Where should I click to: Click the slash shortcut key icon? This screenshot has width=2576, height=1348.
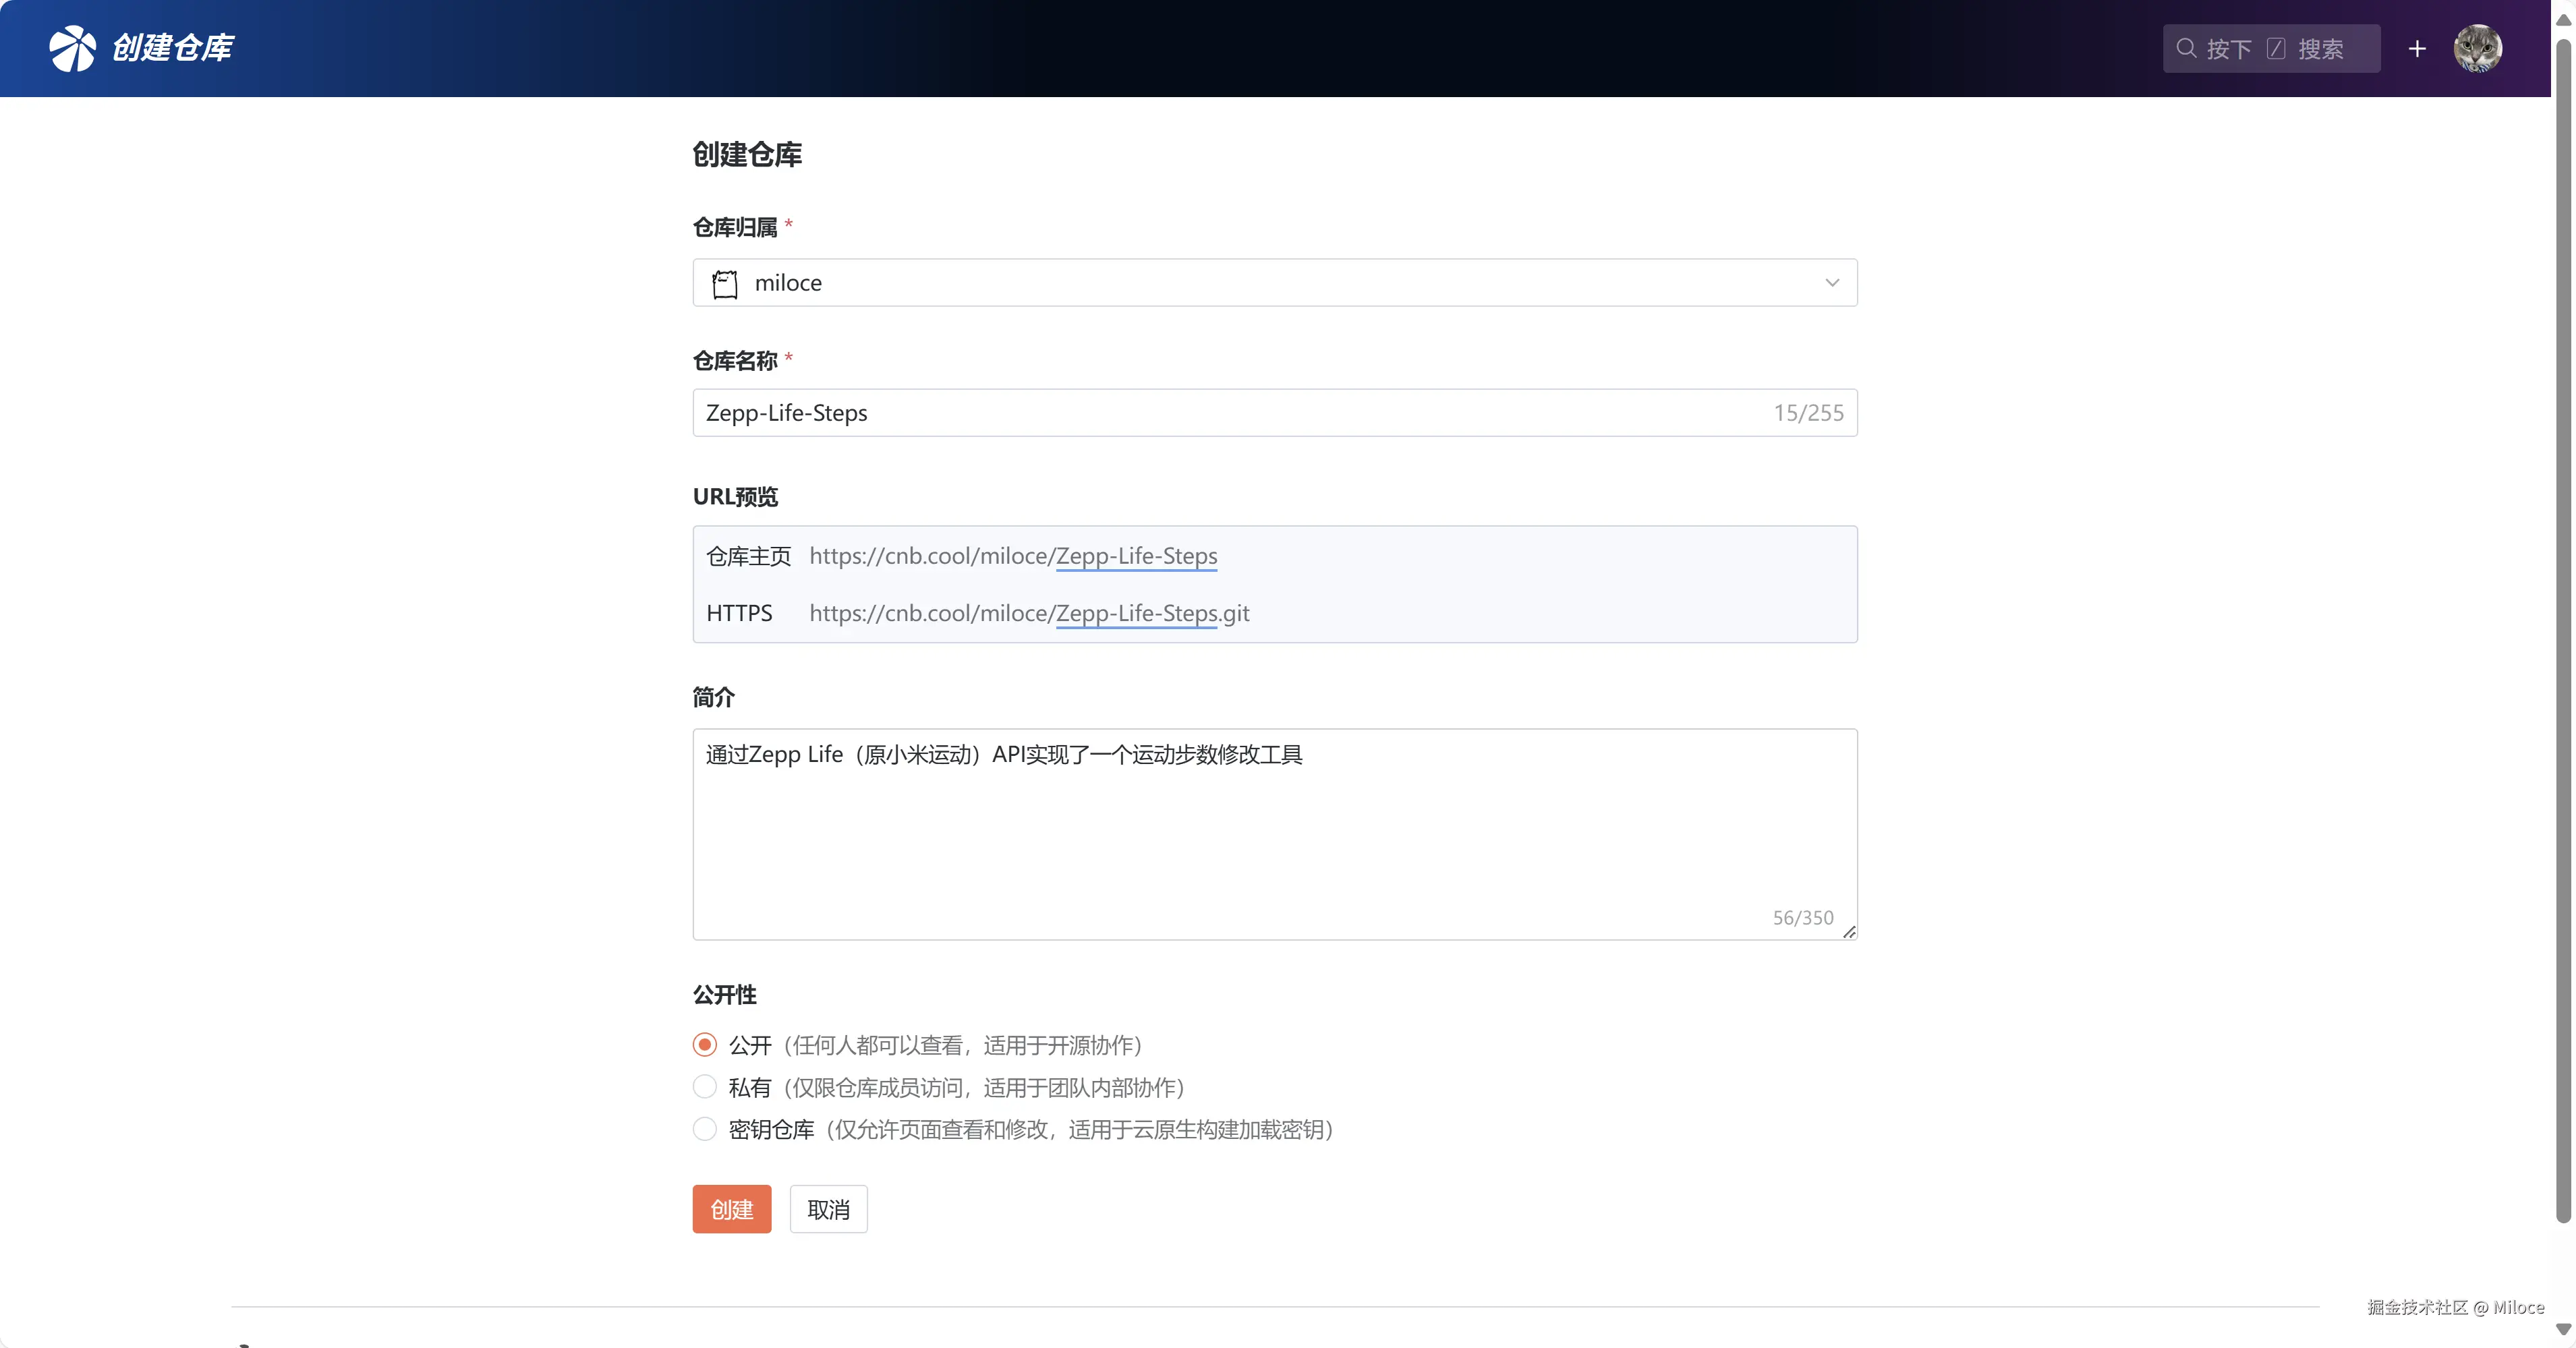(x=2276, y=49)
